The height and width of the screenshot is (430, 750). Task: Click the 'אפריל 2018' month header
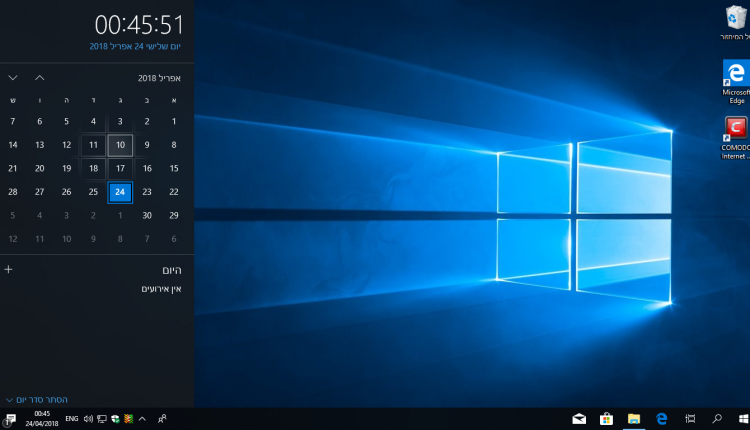159,78
